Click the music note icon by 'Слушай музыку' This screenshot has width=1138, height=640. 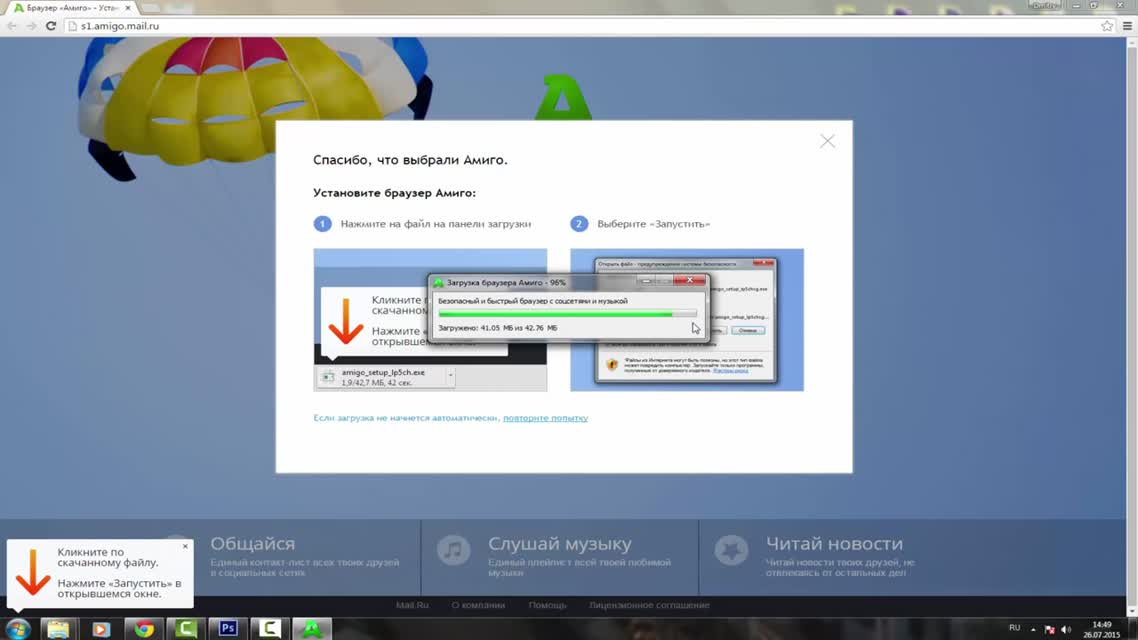[454, 550]
